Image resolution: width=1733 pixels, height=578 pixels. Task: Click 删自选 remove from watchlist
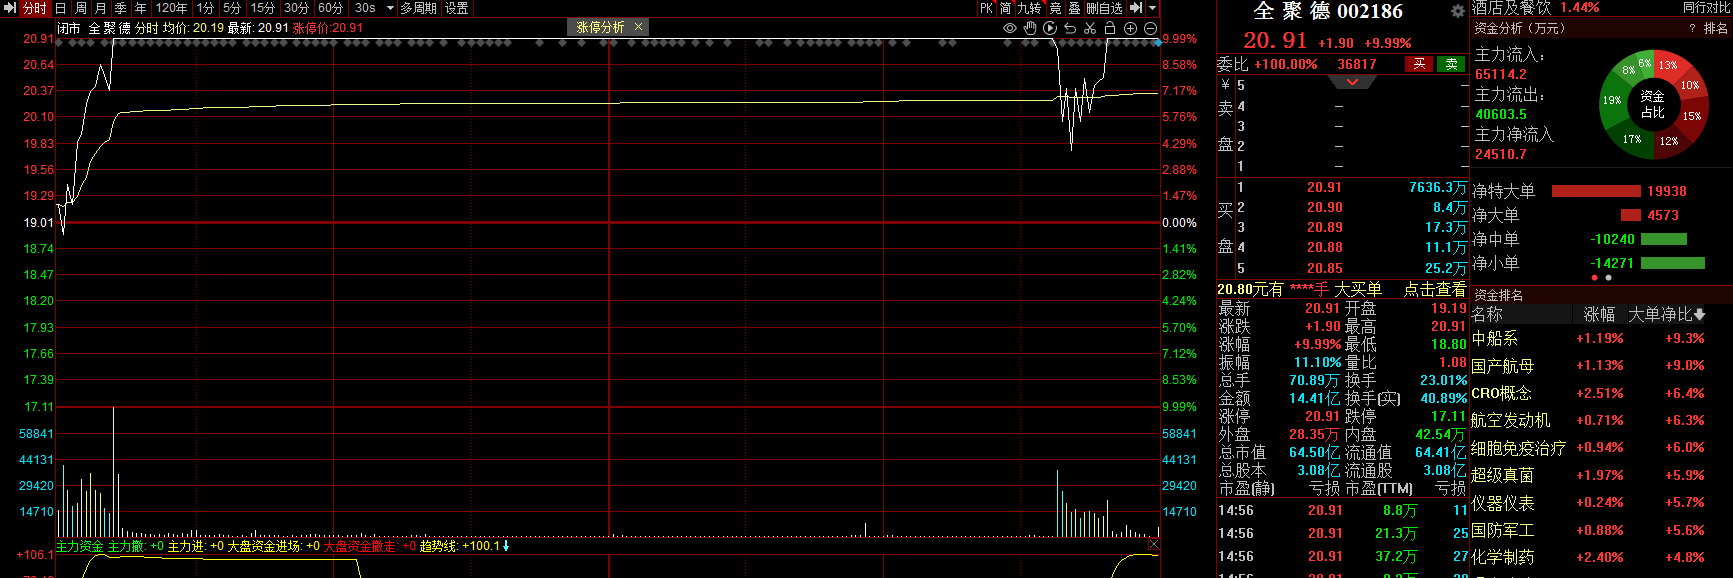coord(1104,8)
